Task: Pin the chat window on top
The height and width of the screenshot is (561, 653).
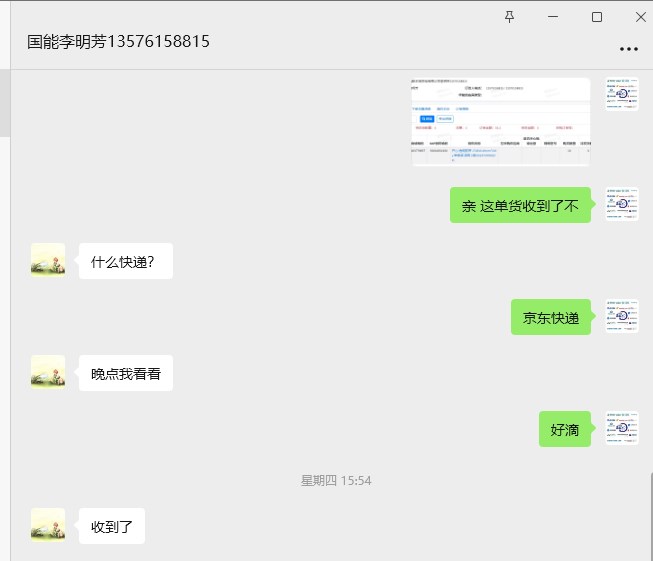Action: coord(509,17)
